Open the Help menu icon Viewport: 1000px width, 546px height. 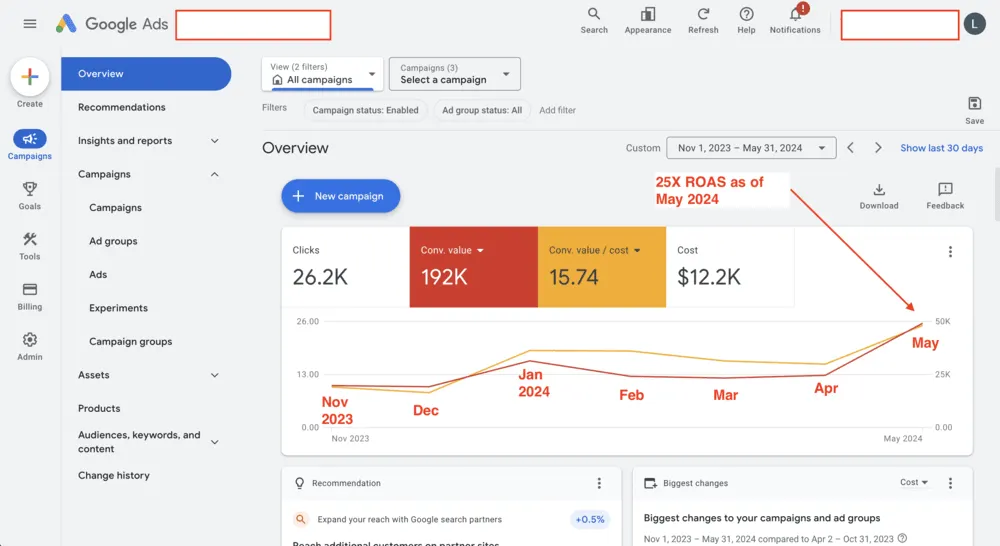[x=746, y=20]
